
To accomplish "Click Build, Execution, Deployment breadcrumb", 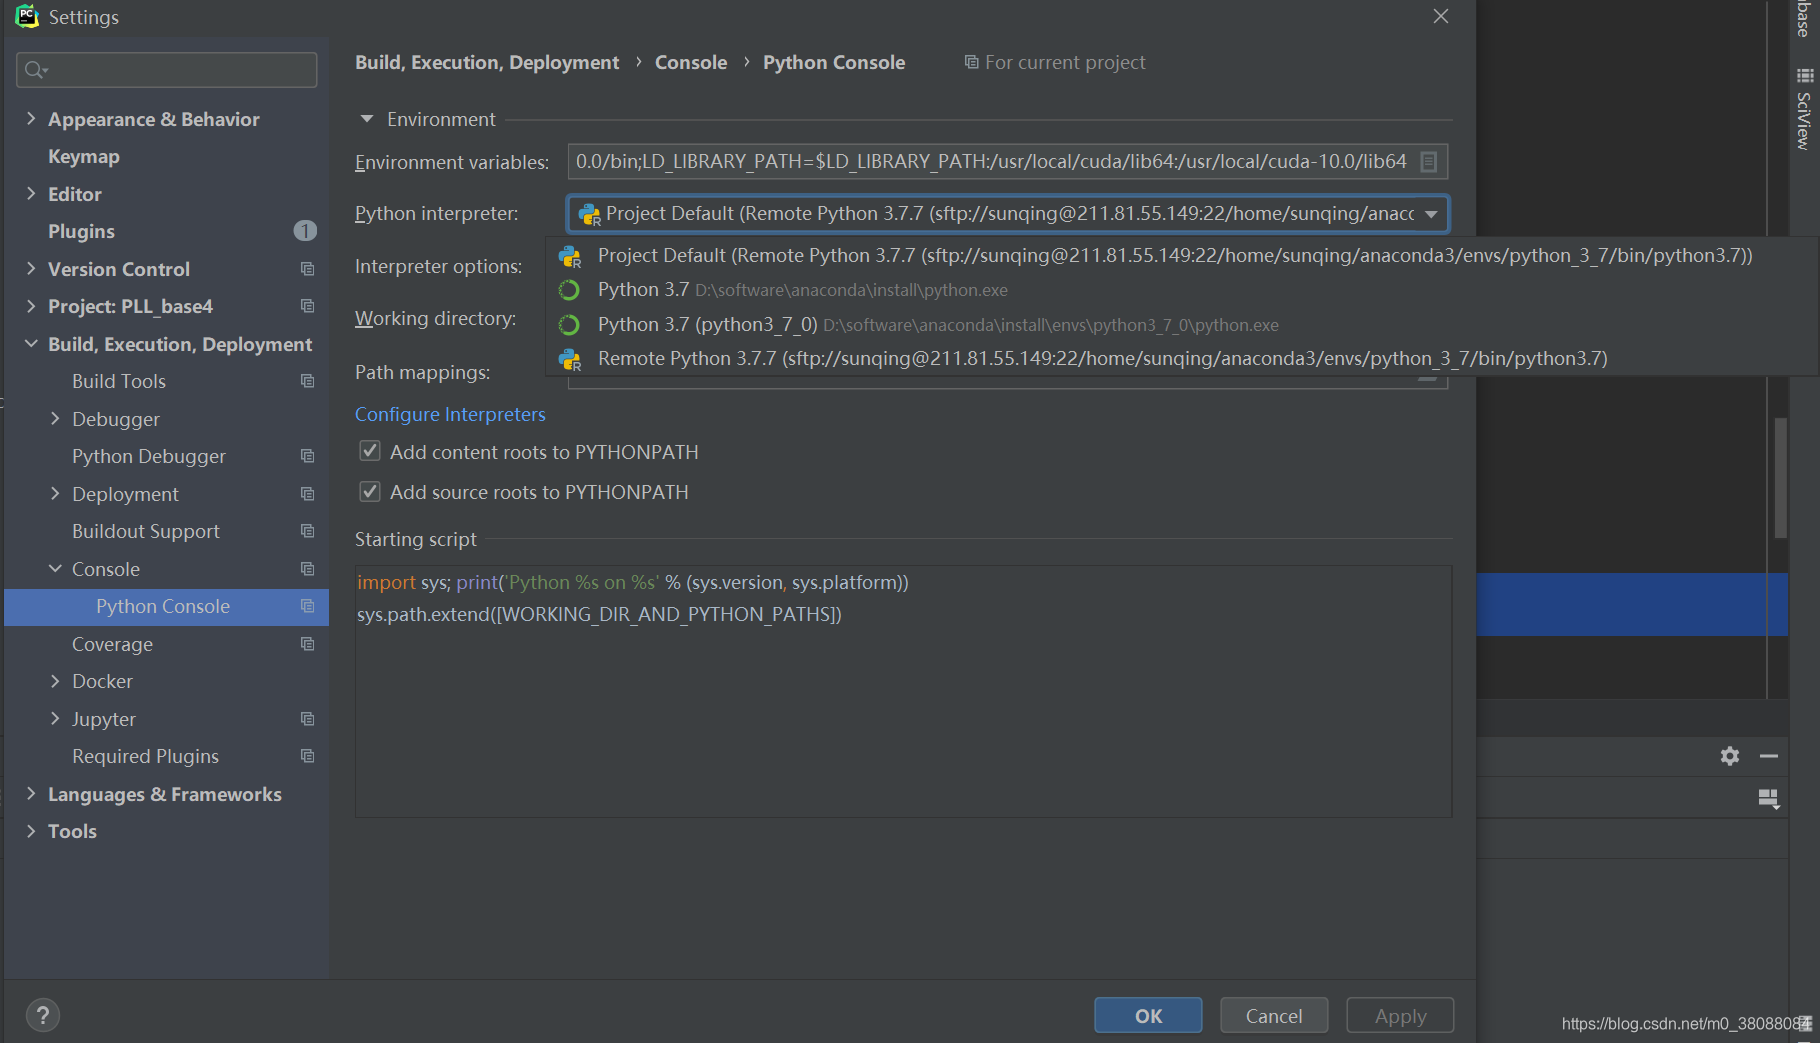I will pyautogui.click(x=487, y=62).
